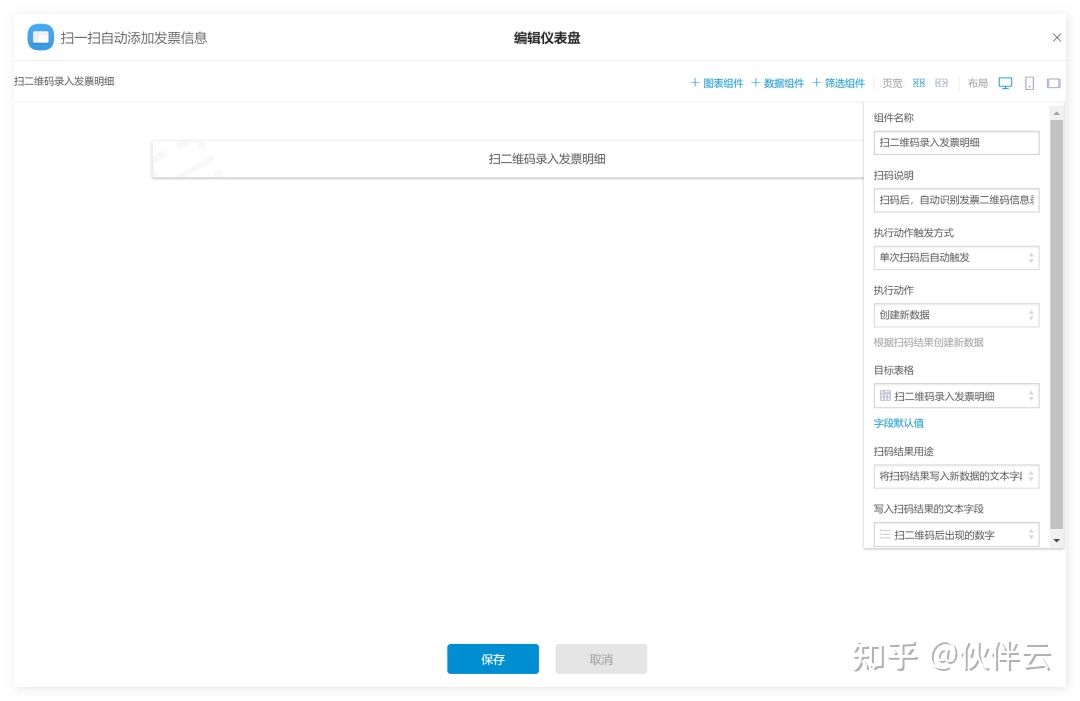Switch to mobile phone layout view
The width and height of the screenshot is (1080, 701).
(x=1029, y=83)
